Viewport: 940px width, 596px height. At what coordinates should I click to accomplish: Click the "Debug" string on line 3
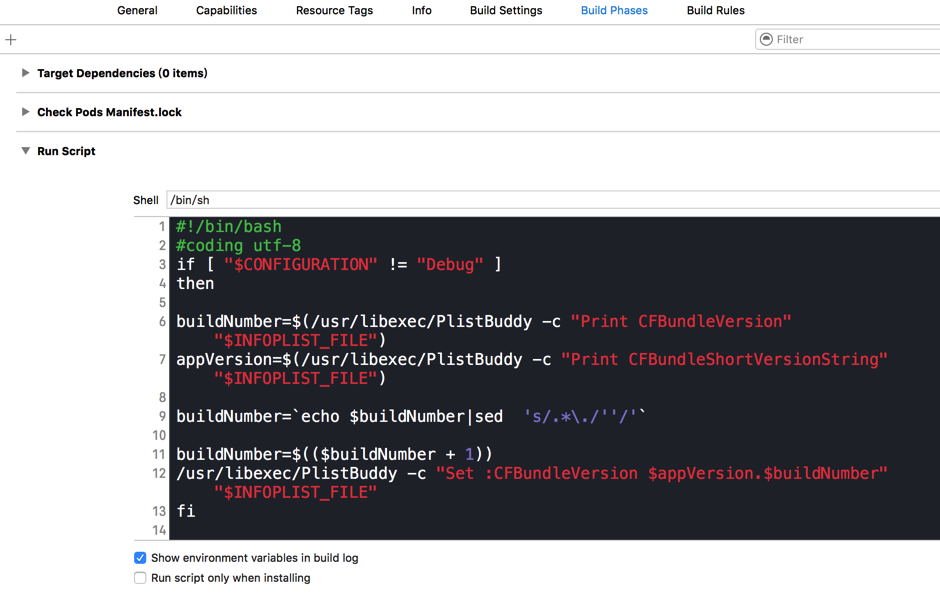(450, 264)
